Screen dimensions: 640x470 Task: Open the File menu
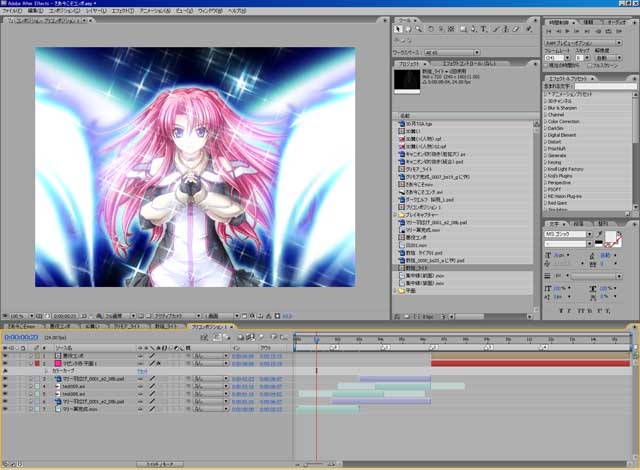coord(12,11)
